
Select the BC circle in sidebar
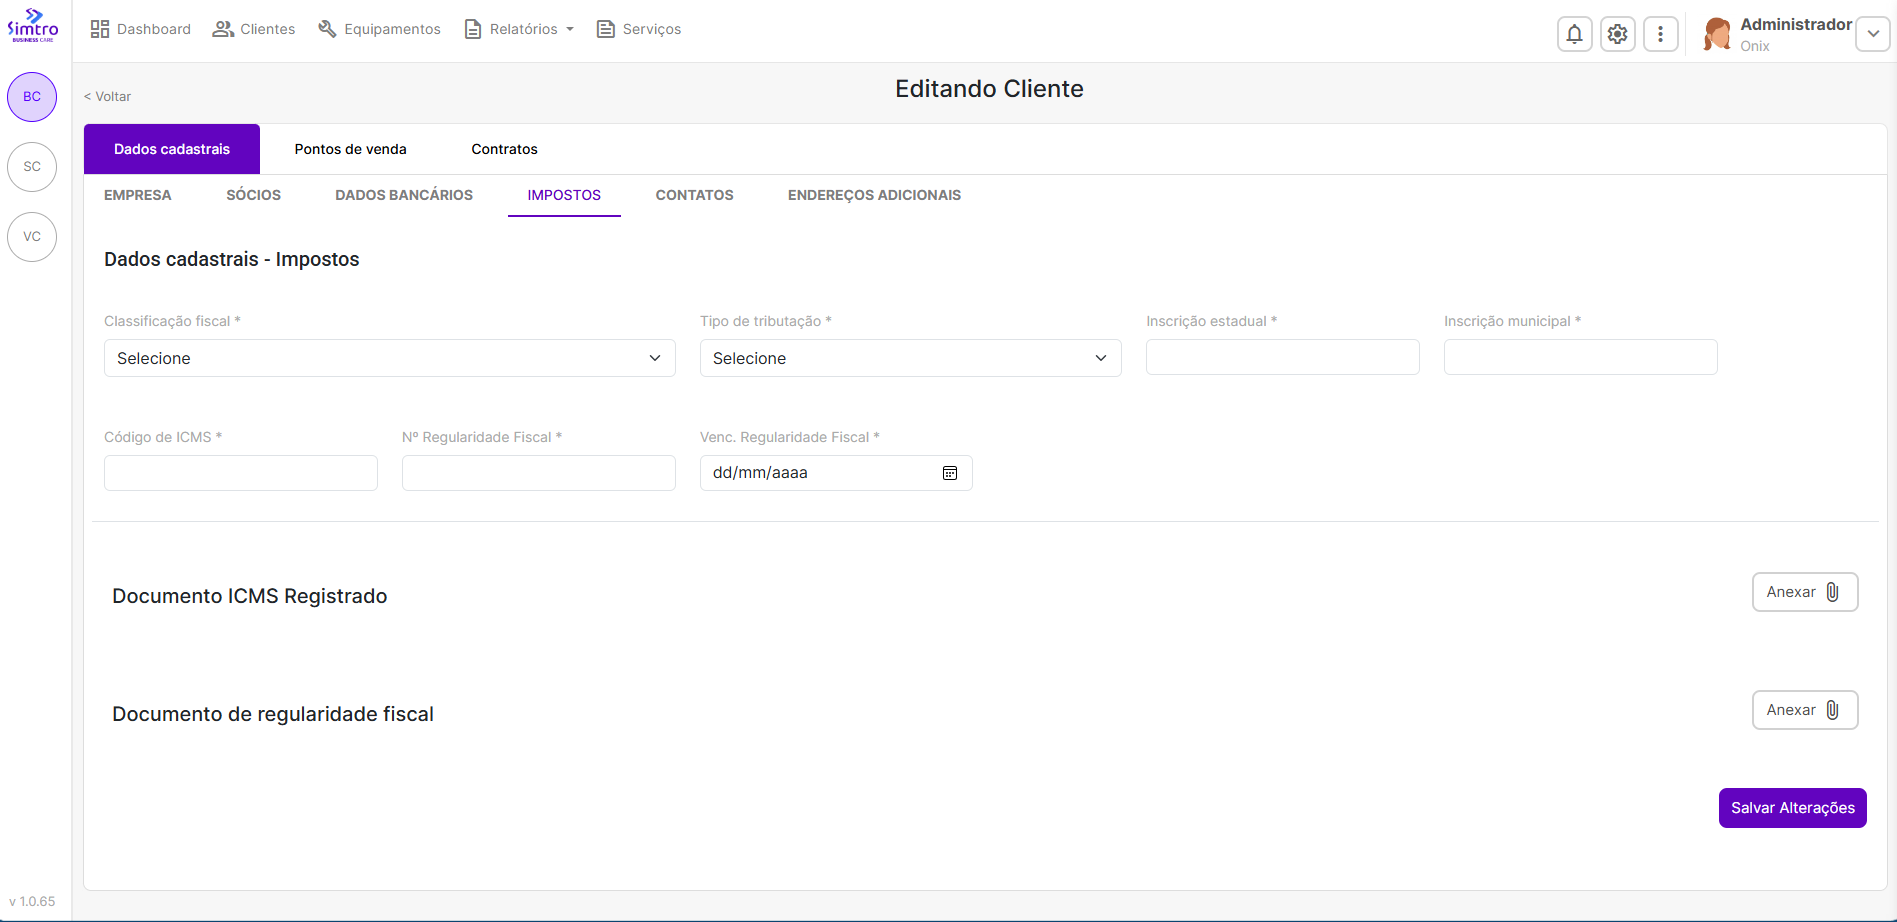point(32,97)
